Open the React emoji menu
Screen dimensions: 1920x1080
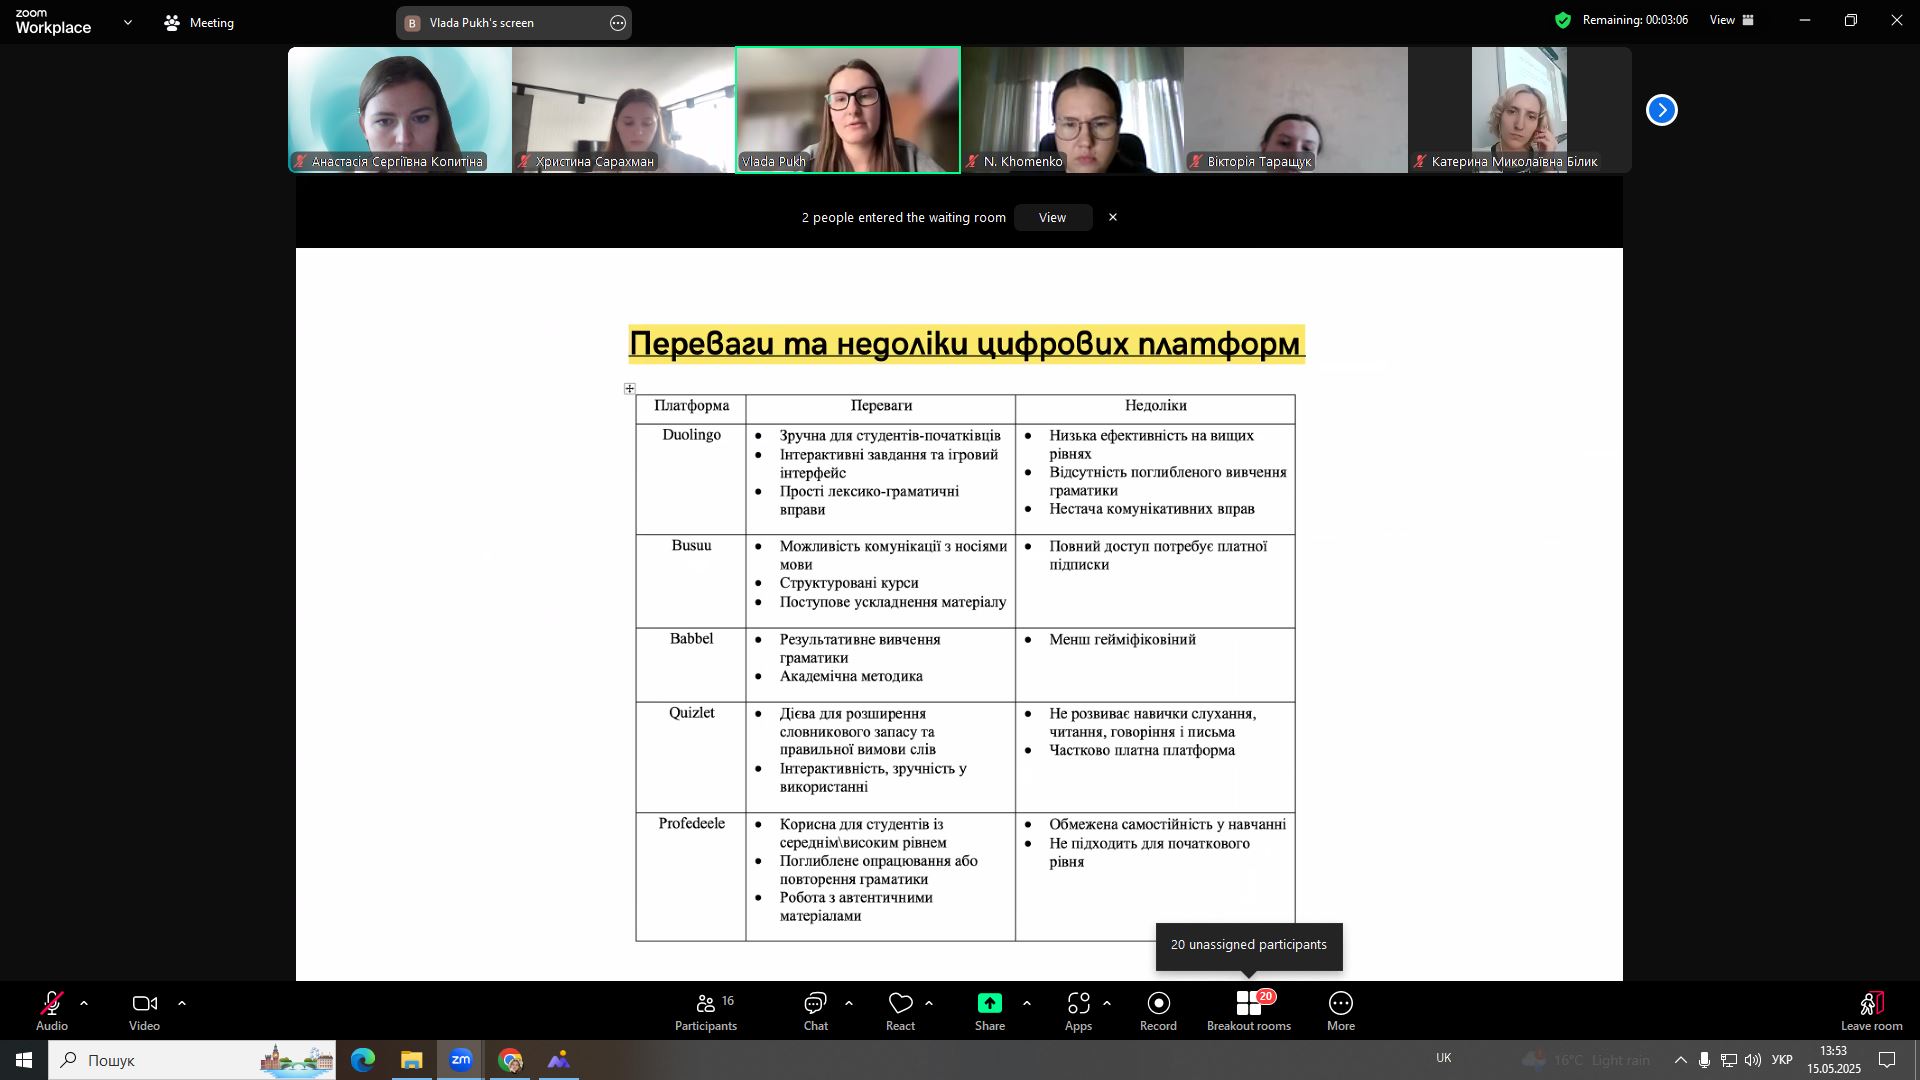coord(900,1010)
